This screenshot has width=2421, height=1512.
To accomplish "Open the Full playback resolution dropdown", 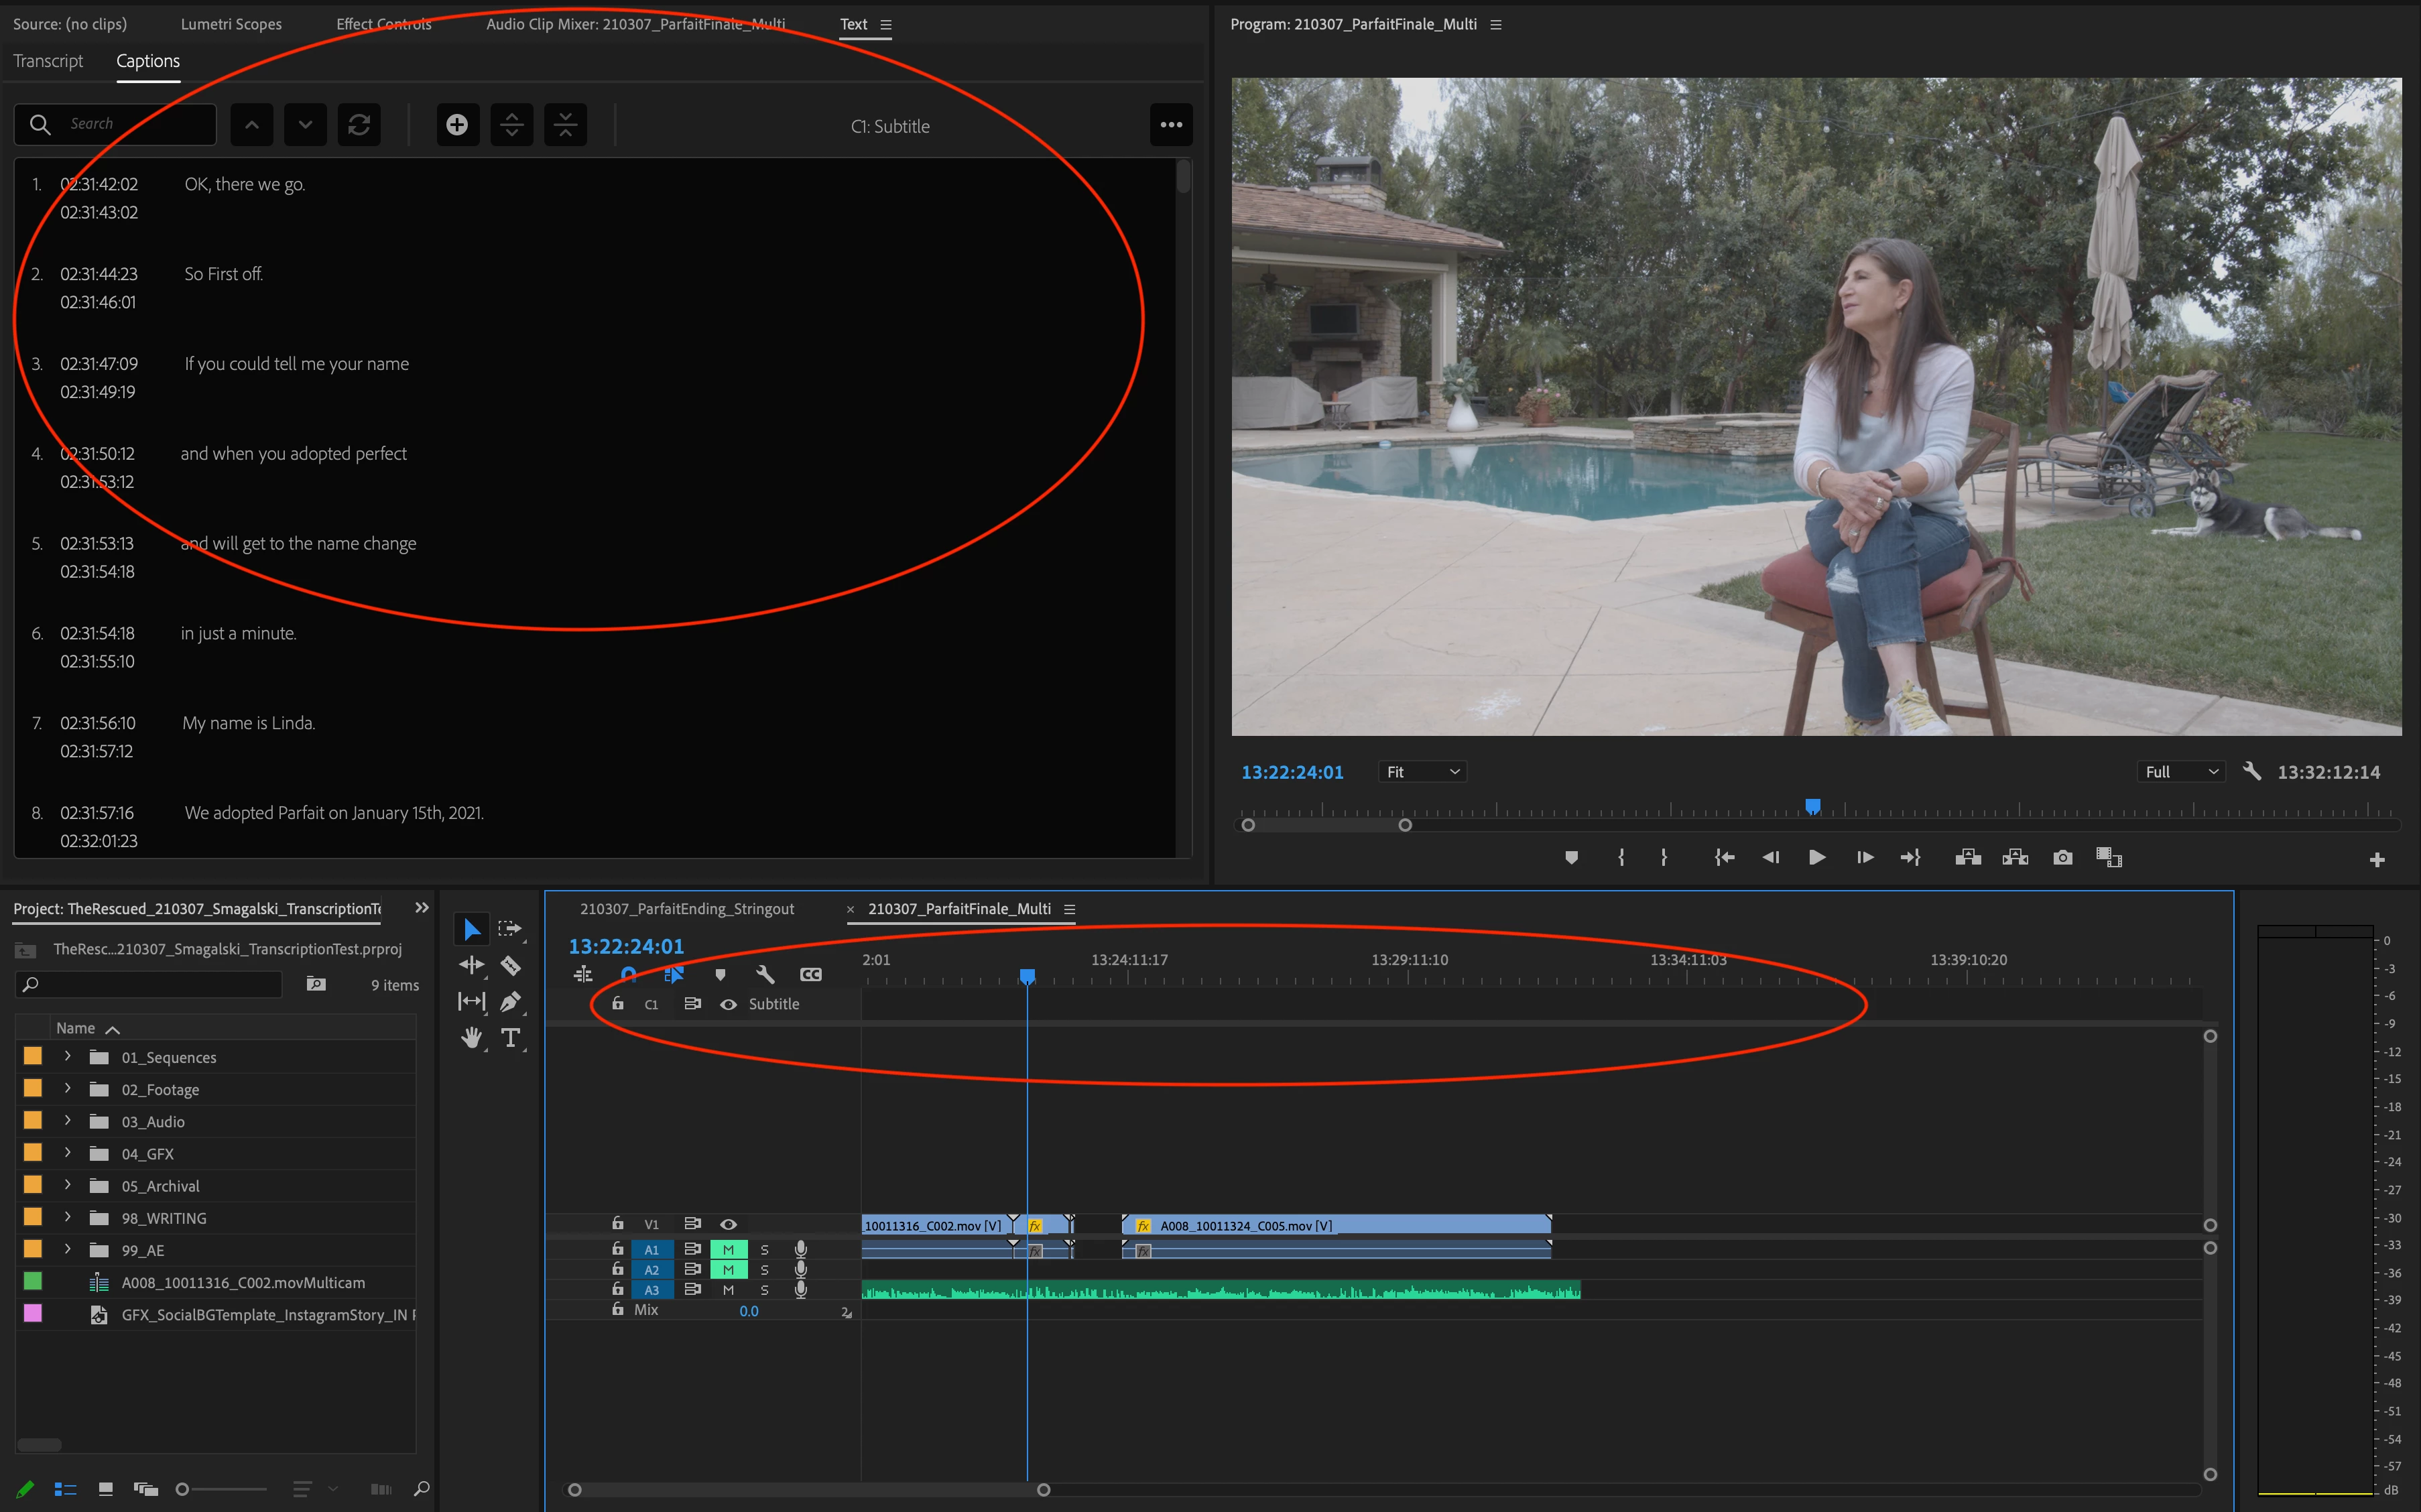I will (x=2181, y=772).
